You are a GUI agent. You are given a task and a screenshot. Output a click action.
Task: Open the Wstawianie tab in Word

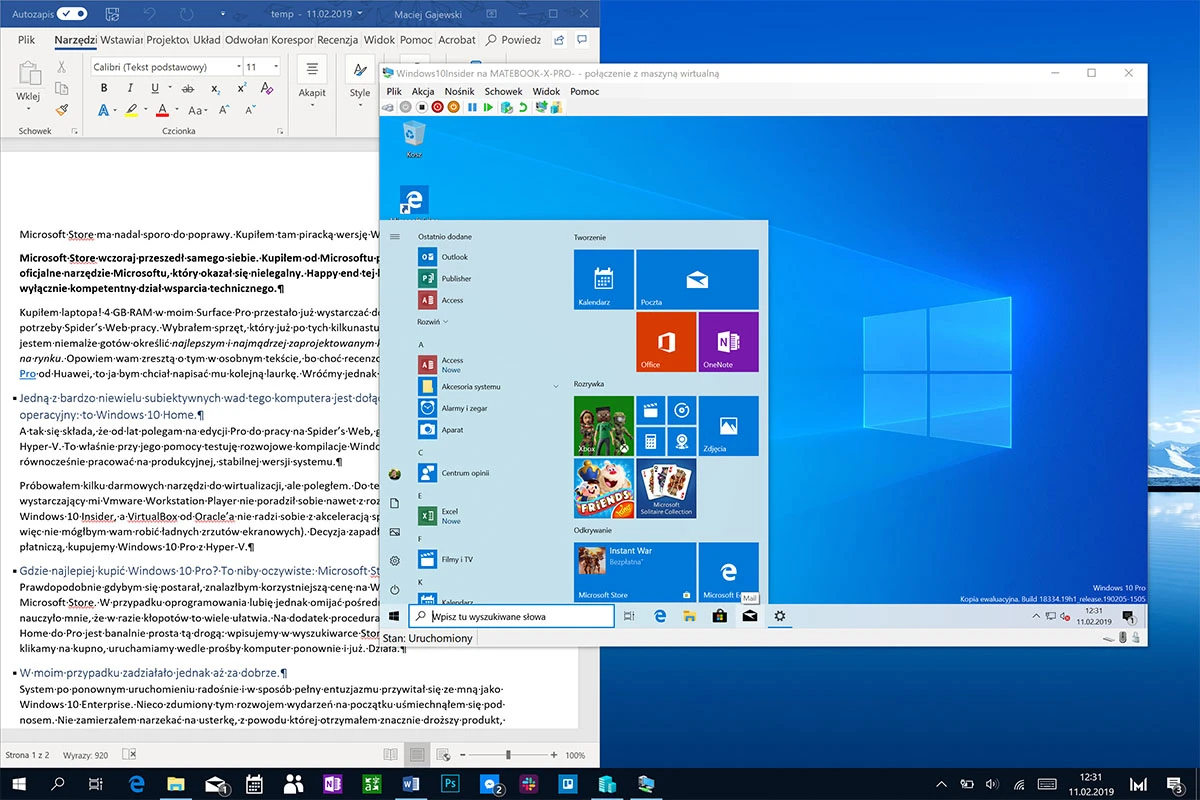[122, 40]
